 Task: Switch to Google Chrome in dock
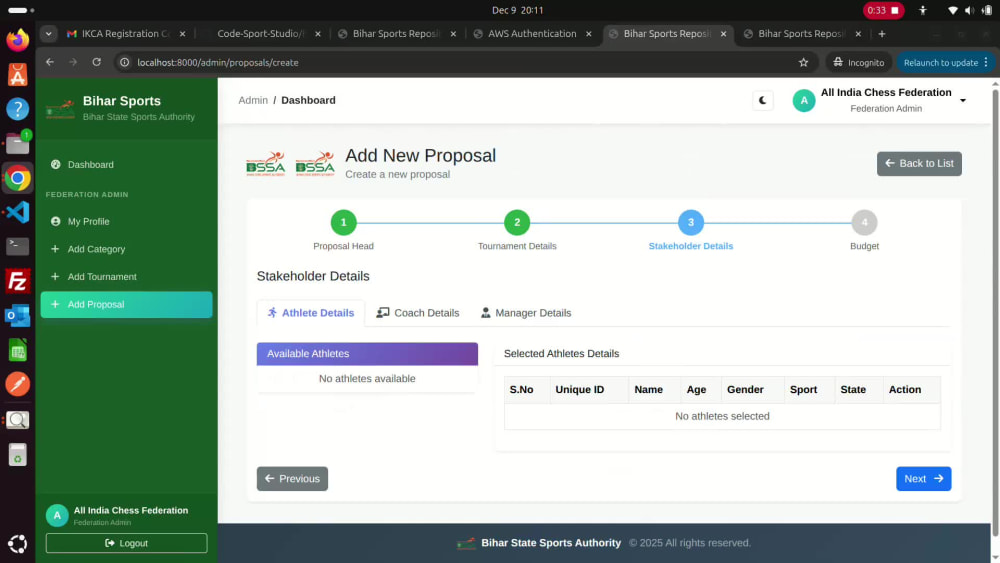[x=18, y=178]
